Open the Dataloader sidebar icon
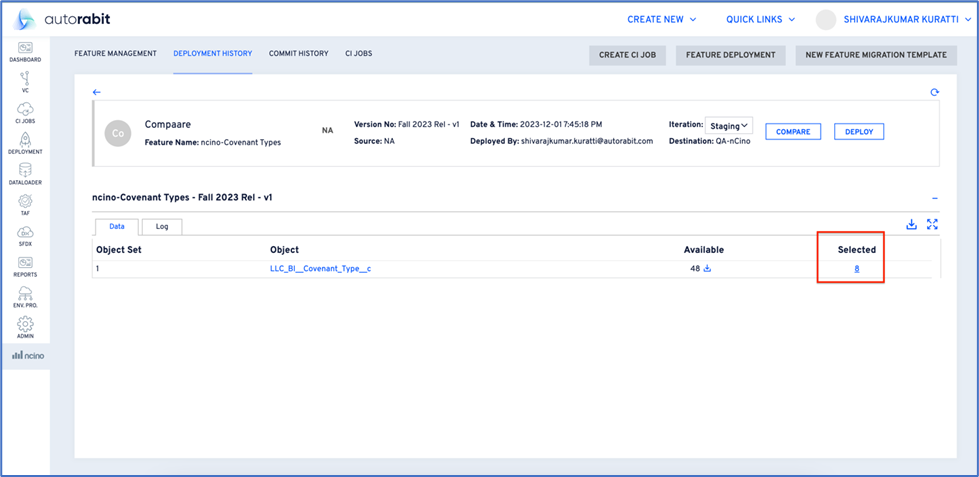This screenshot has height=477, width=979. click(25, 175)
